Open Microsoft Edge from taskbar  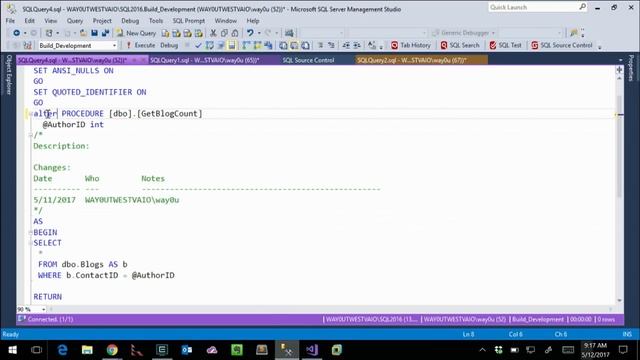62,350
